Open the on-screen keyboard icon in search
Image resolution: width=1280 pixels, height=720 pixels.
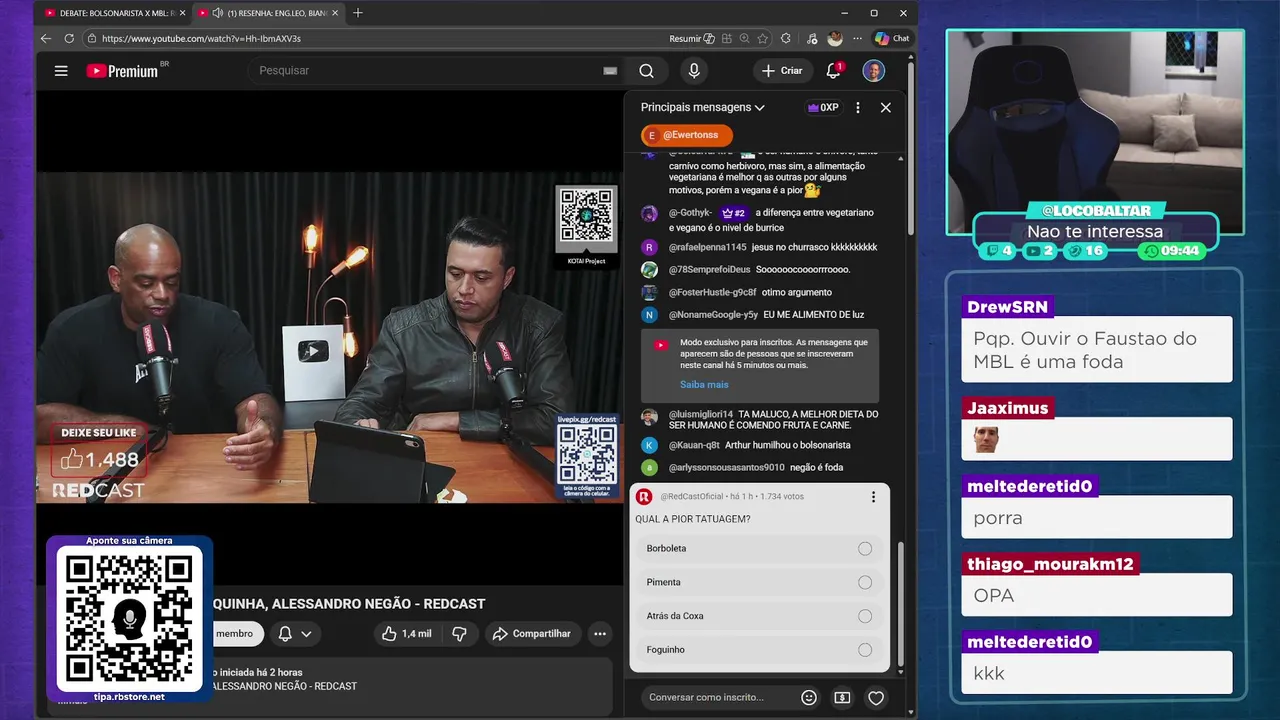point(610,71)
